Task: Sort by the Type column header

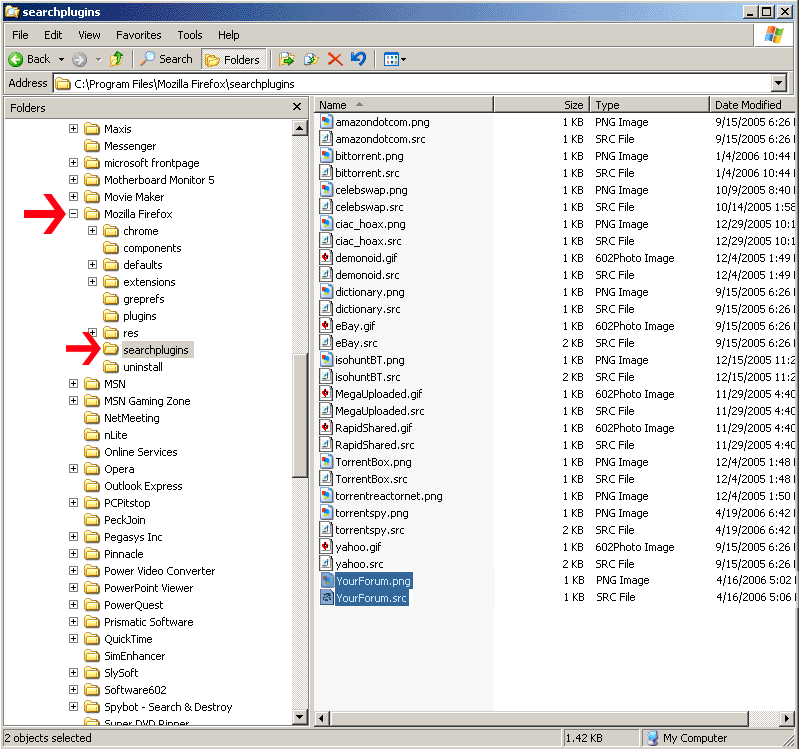Action: click(x=650, y=105)
